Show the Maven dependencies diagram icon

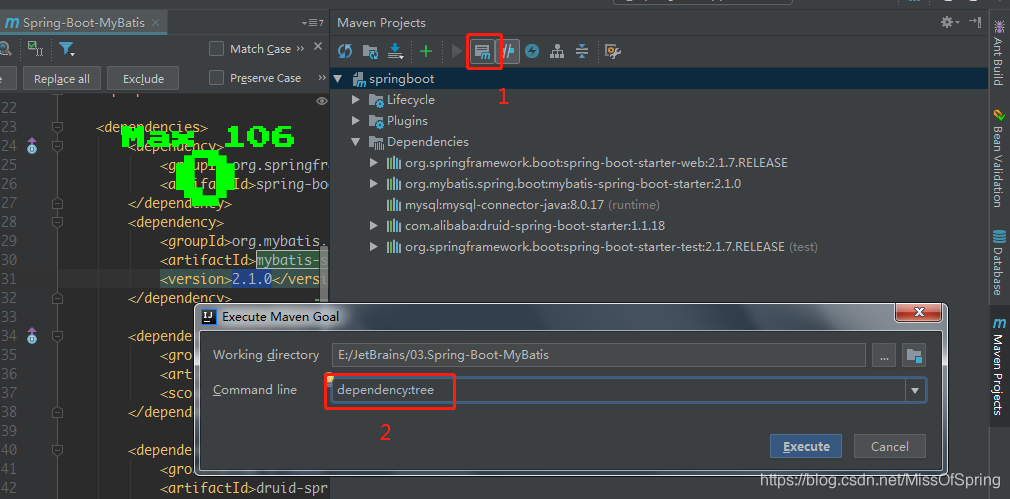click(x=557, y=52)
